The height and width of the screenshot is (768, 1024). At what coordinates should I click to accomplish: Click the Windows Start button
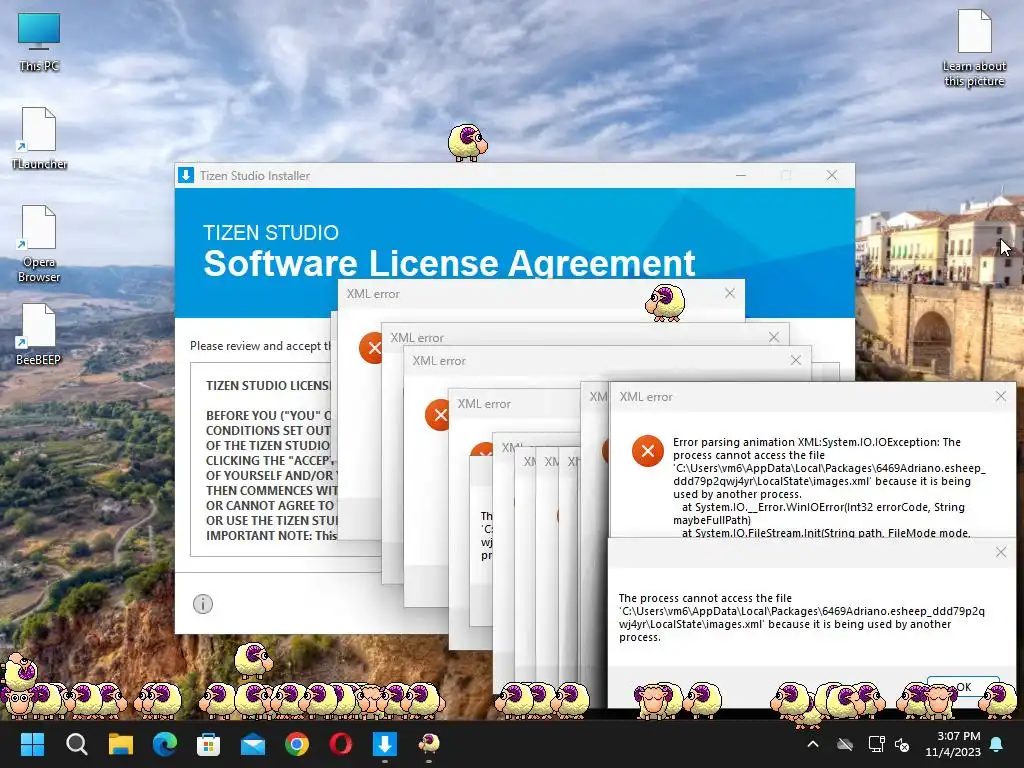click(32, 744)
